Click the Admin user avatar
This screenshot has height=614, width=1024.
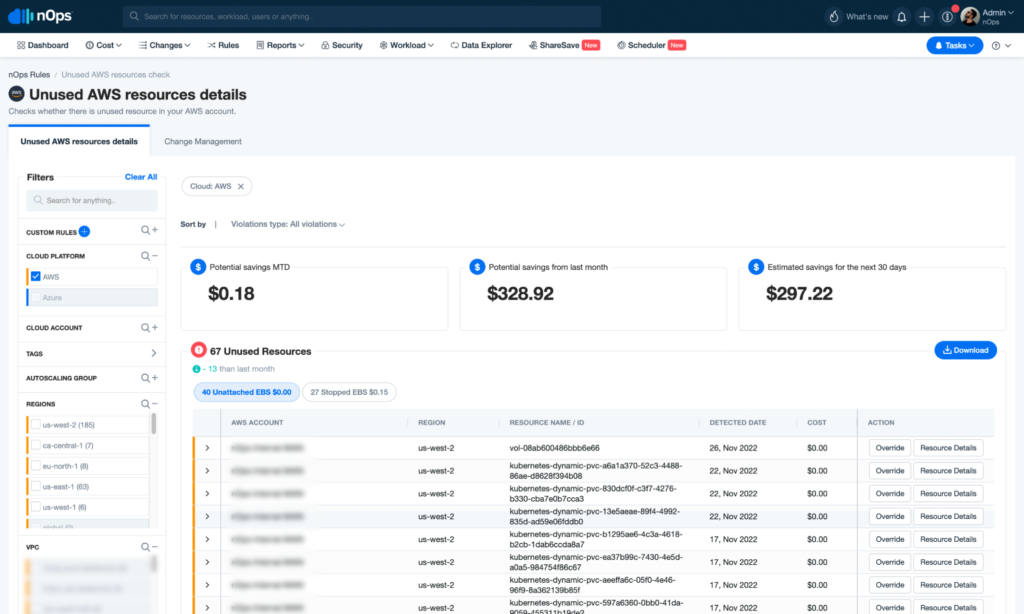point(970,16)
